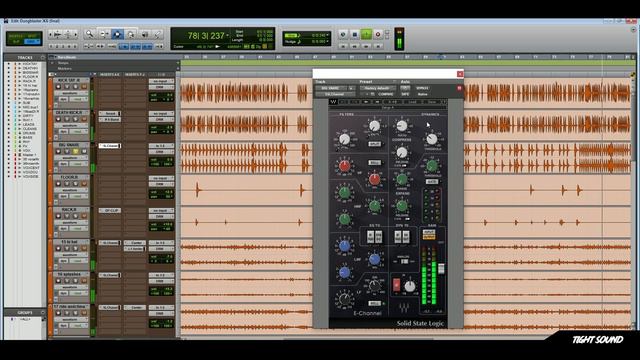Image resolution: width=640 pixels, height=360 pixels.
Task: Select DRUMS in the Tracks list
Action: [x=29, y=133]
